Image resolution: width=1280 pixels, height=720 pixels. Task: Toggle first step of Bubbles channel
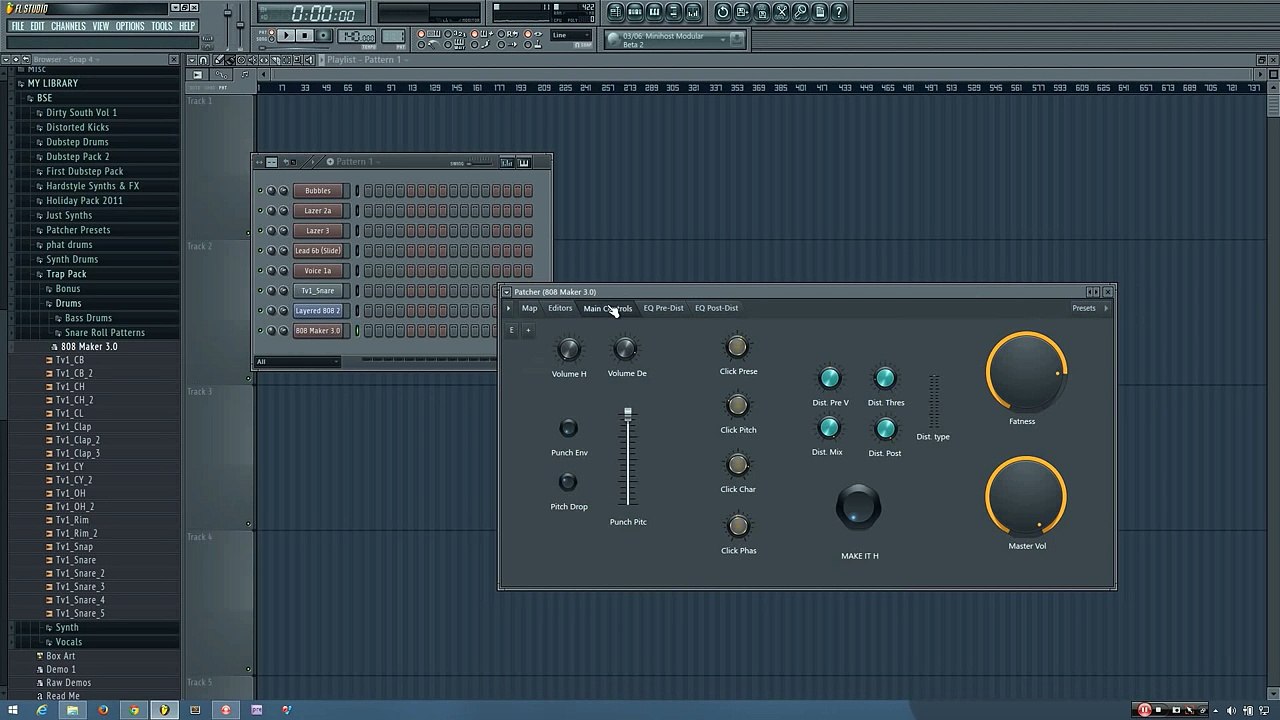coord(368,190)
